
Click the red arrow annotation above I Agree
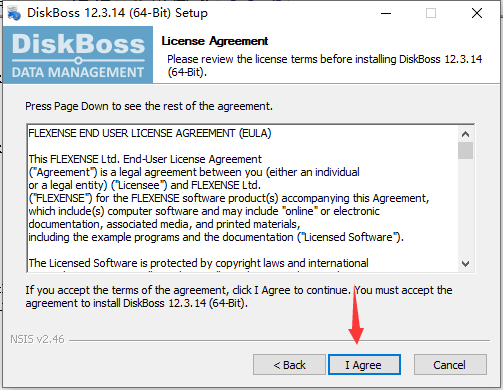pos(356,315)
